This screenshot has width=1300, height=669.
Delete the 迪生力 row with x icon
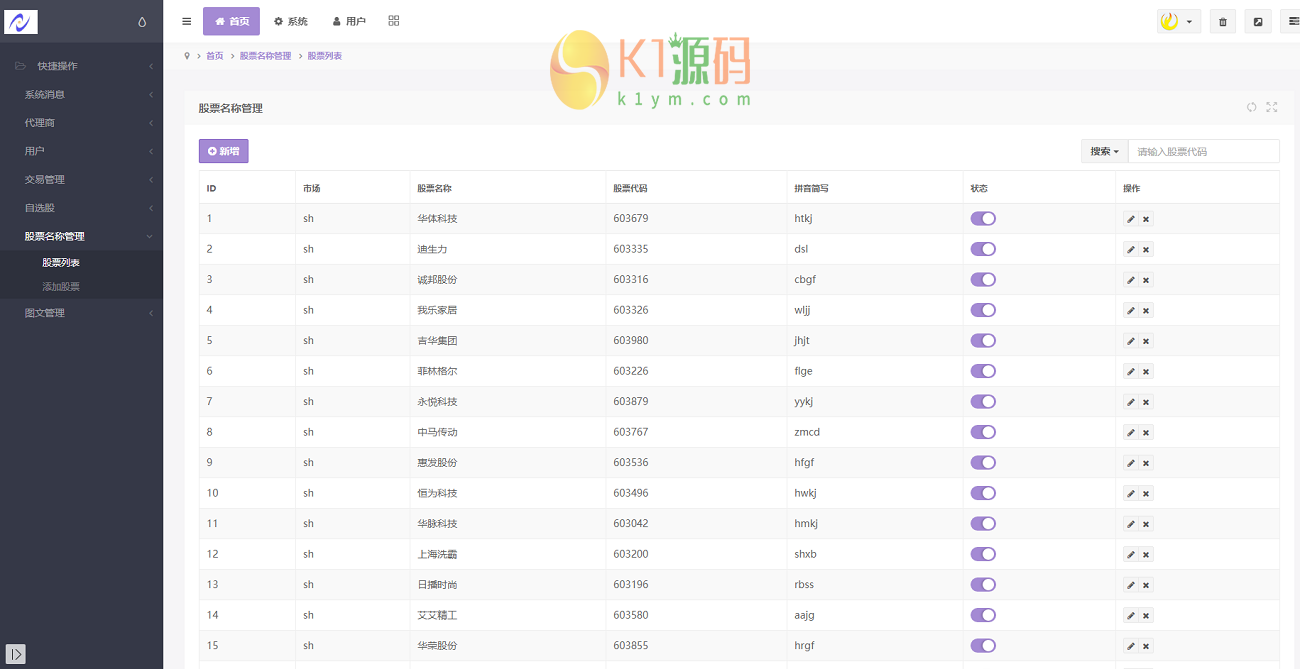(1146, 250)
